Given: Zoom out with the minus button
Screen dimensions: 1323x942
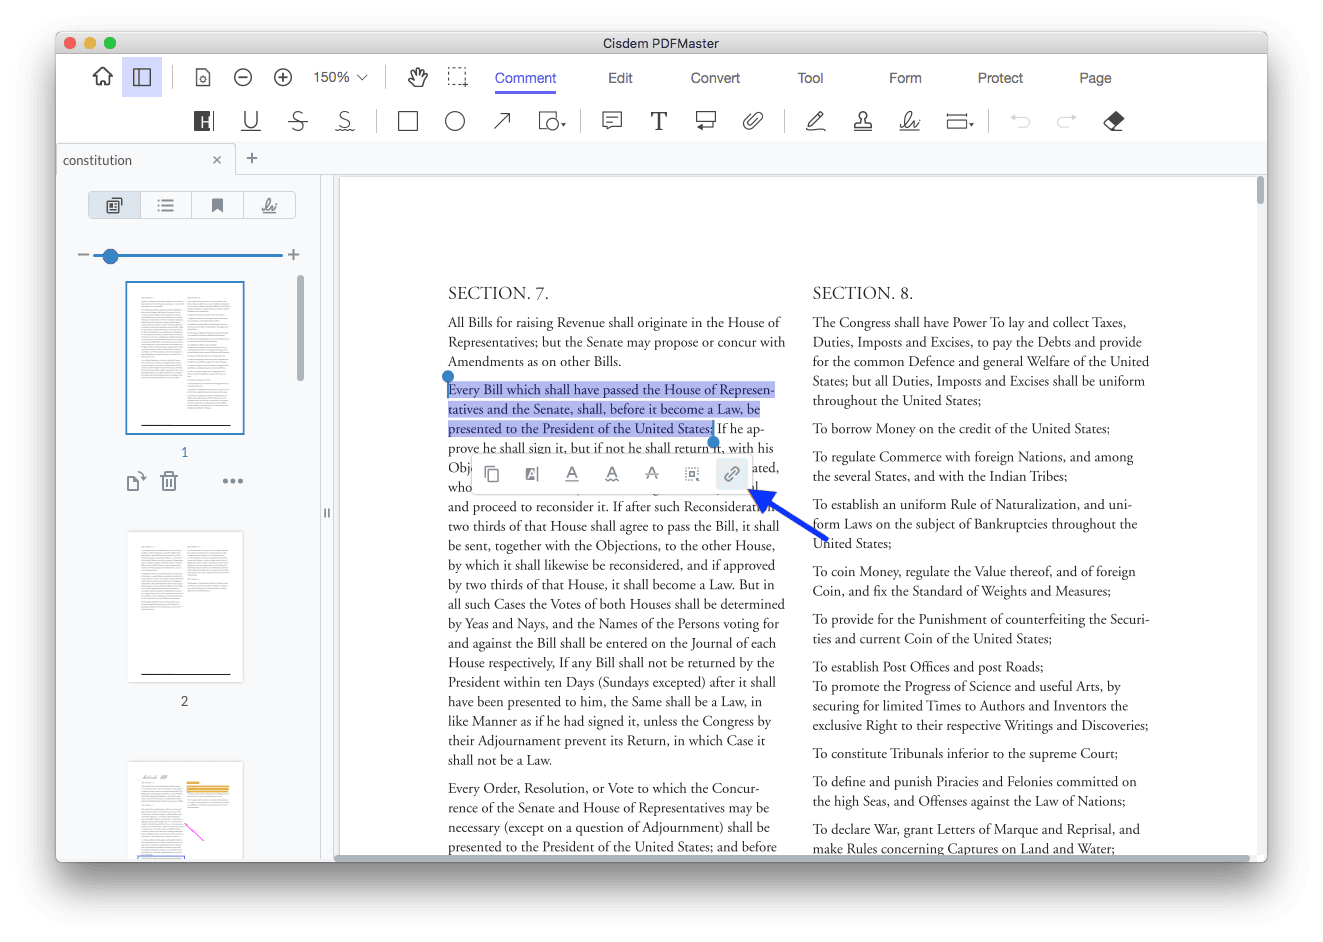Looking at the screenshot, I should coord(243,77).
